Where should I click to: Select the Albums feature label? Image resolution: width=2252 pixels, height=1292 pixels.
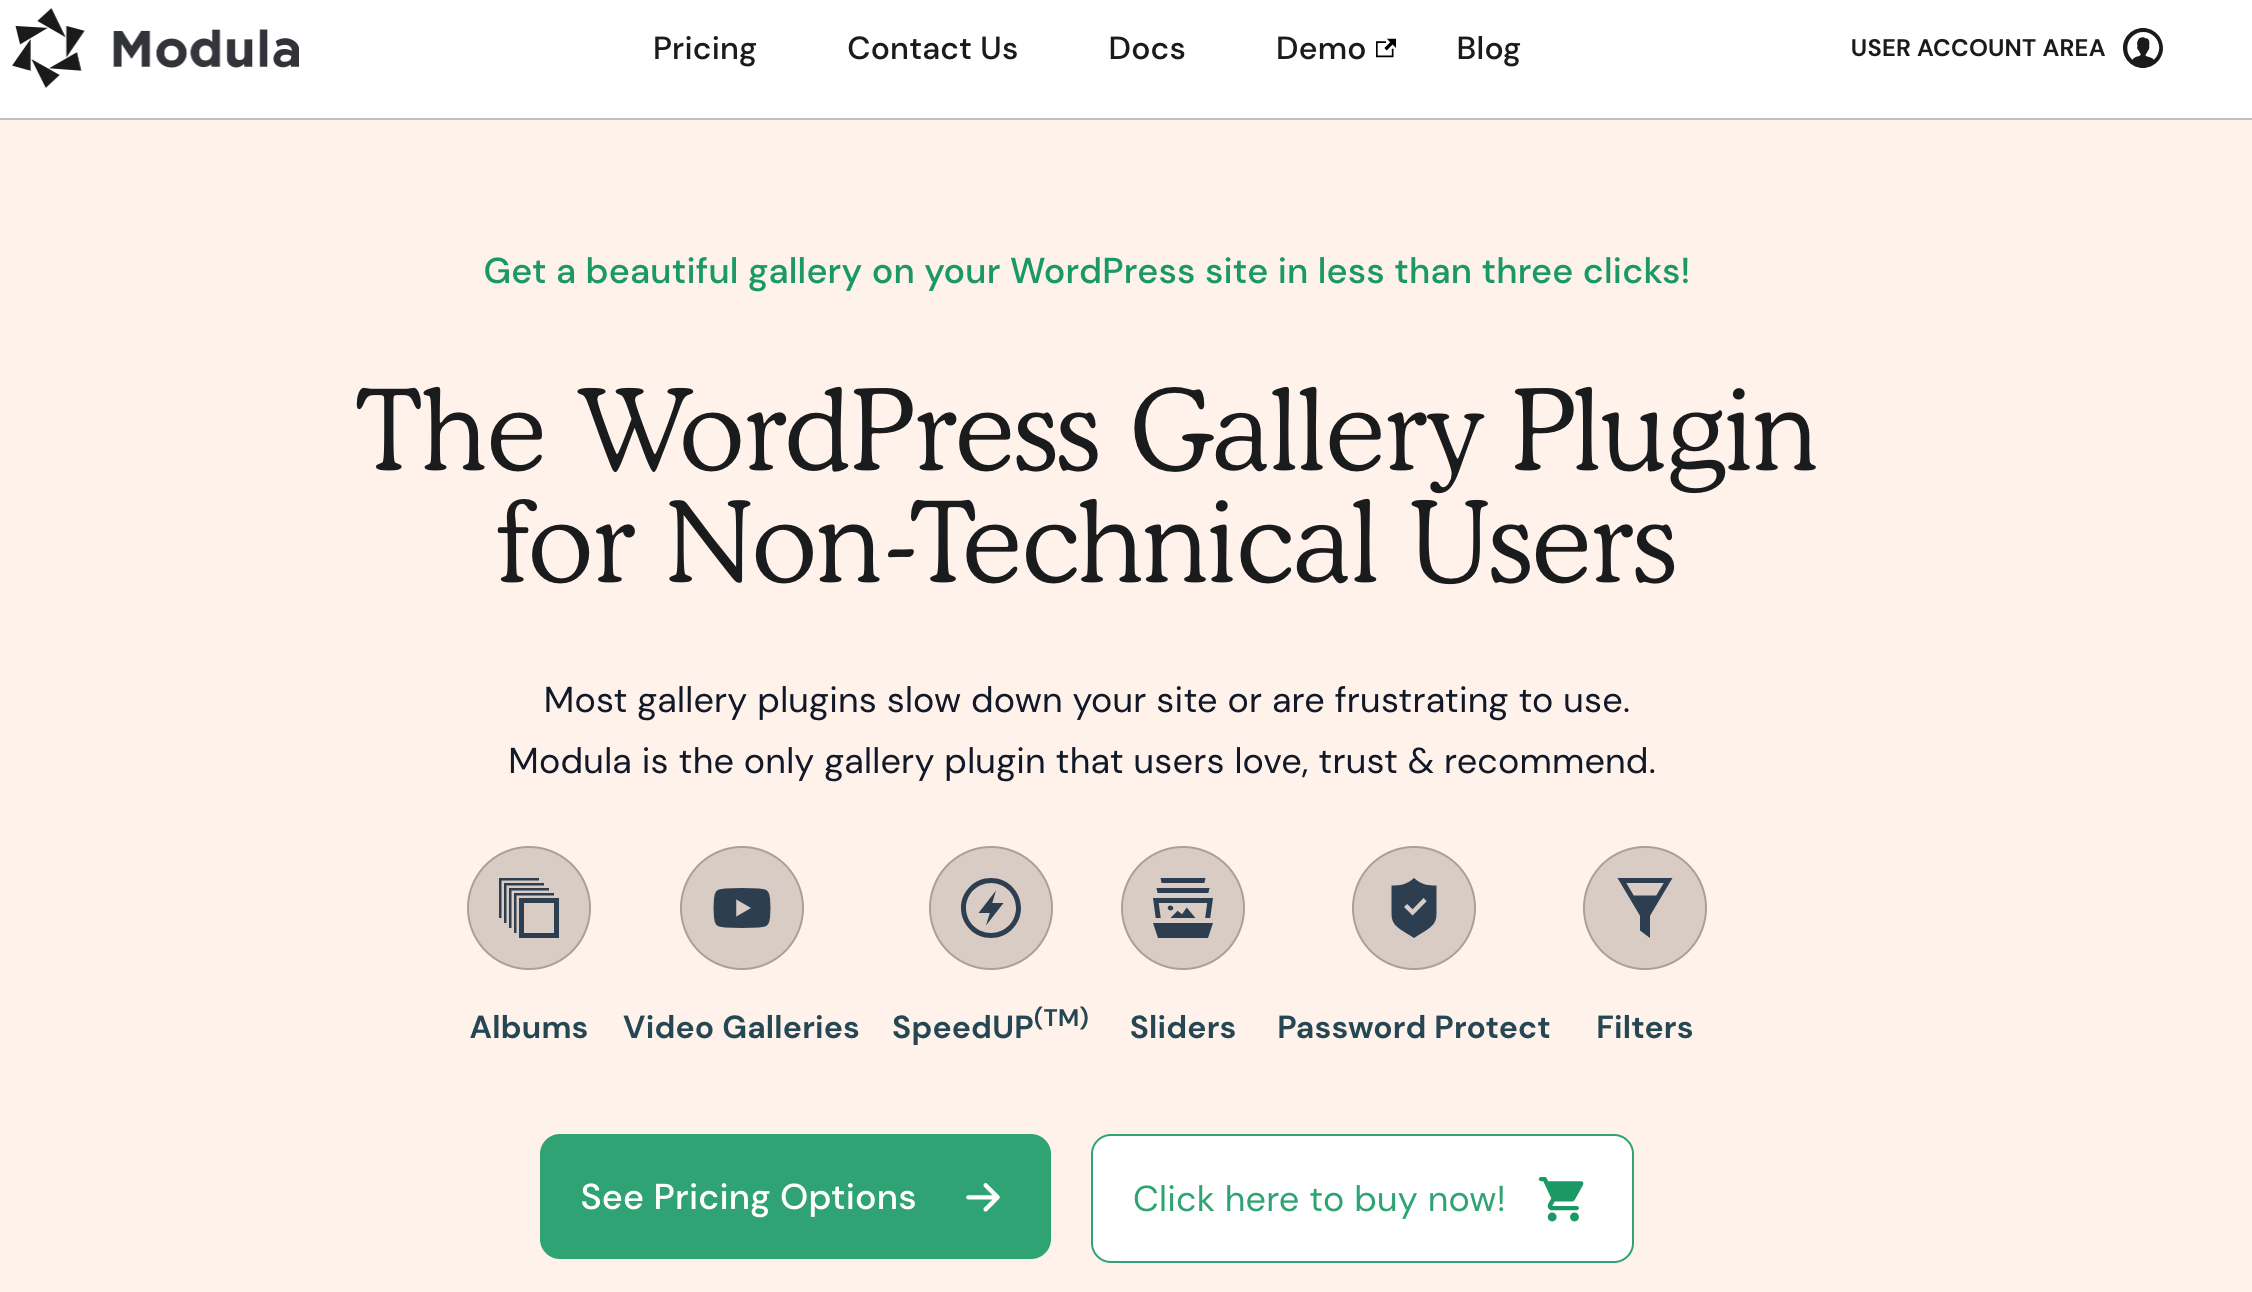click(x=529, y=1027)
